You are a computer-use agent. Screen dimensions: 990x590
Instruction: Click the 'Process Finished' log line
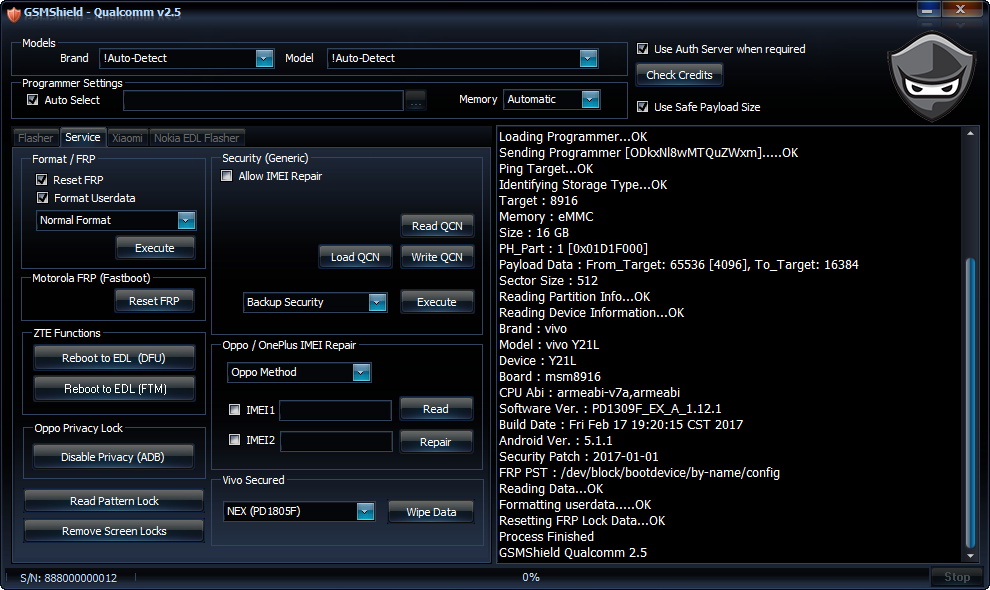tap(546, 537)
